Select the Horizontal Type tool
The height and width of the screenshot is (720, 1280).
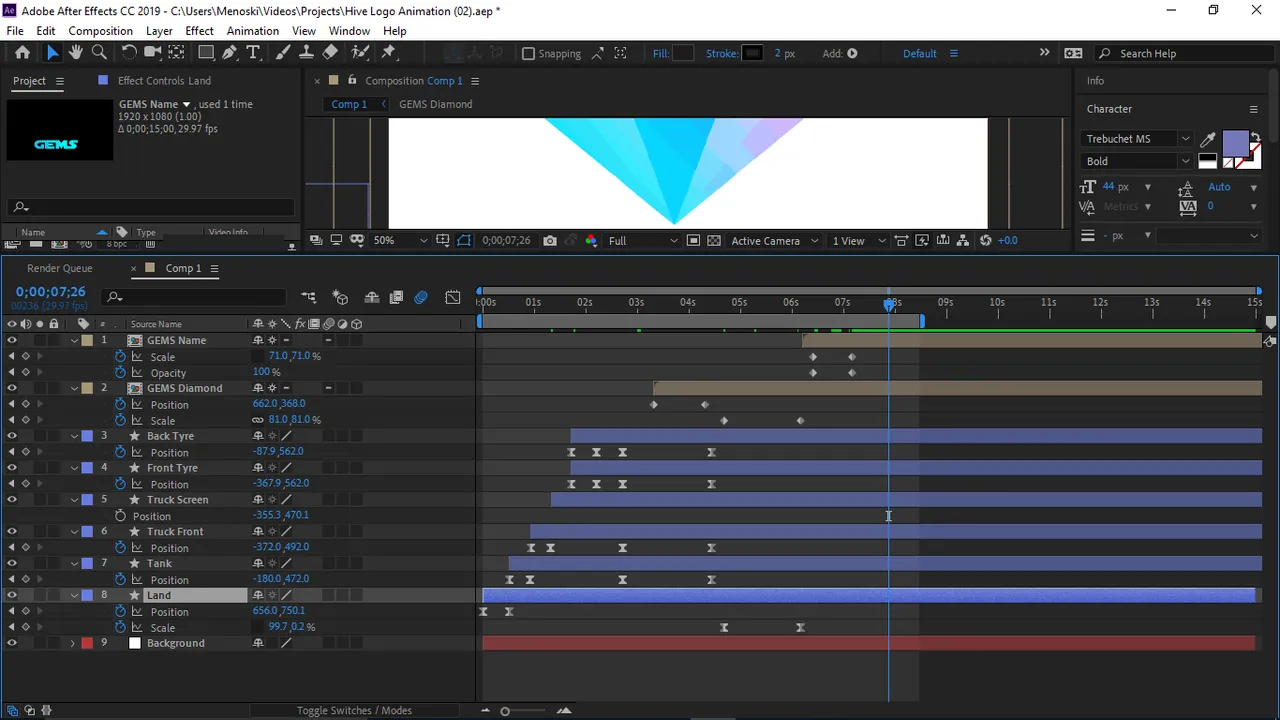[253, 53]
